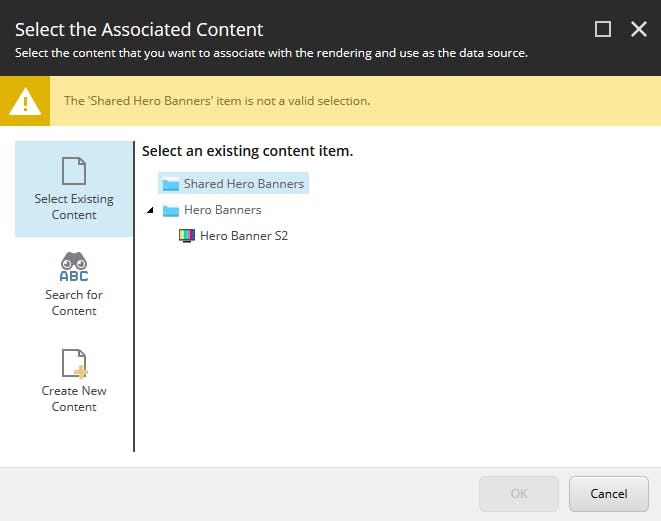
Task: Click the 'Select an existing content item.' heading
Action: pos(247,151)
